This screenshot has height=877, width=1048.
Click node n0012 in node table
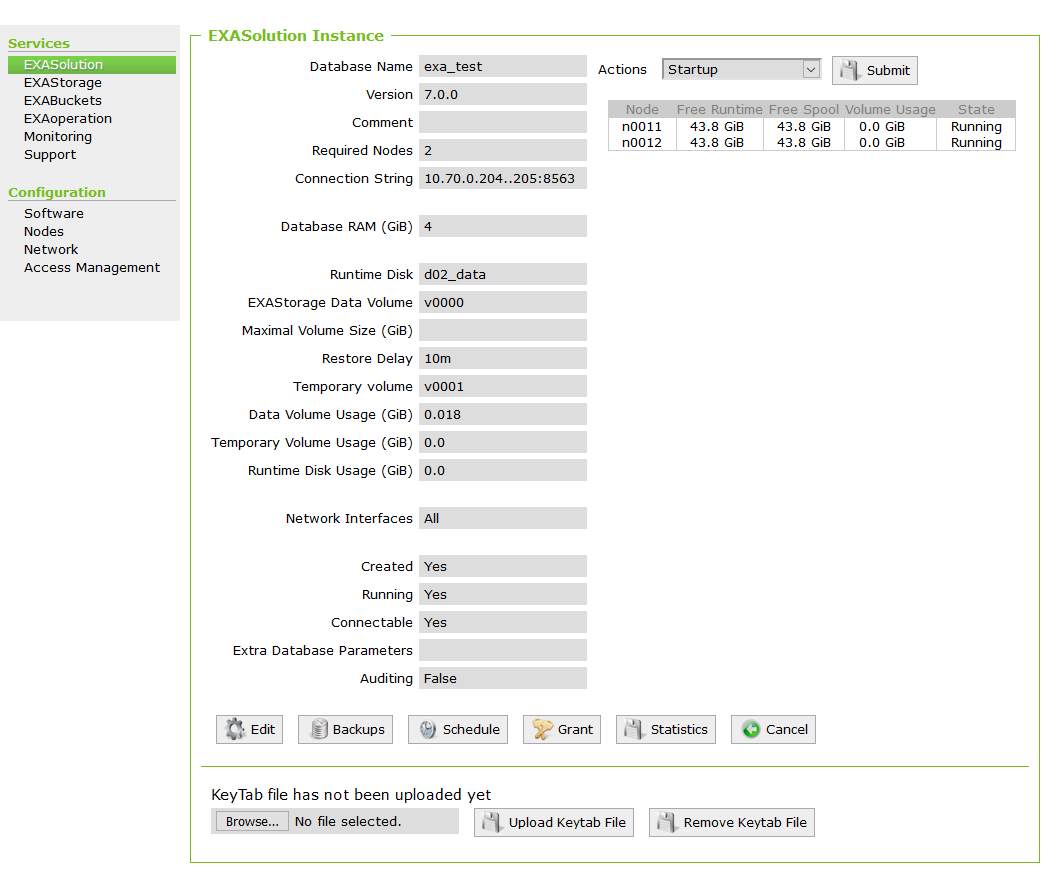[642, 143]
